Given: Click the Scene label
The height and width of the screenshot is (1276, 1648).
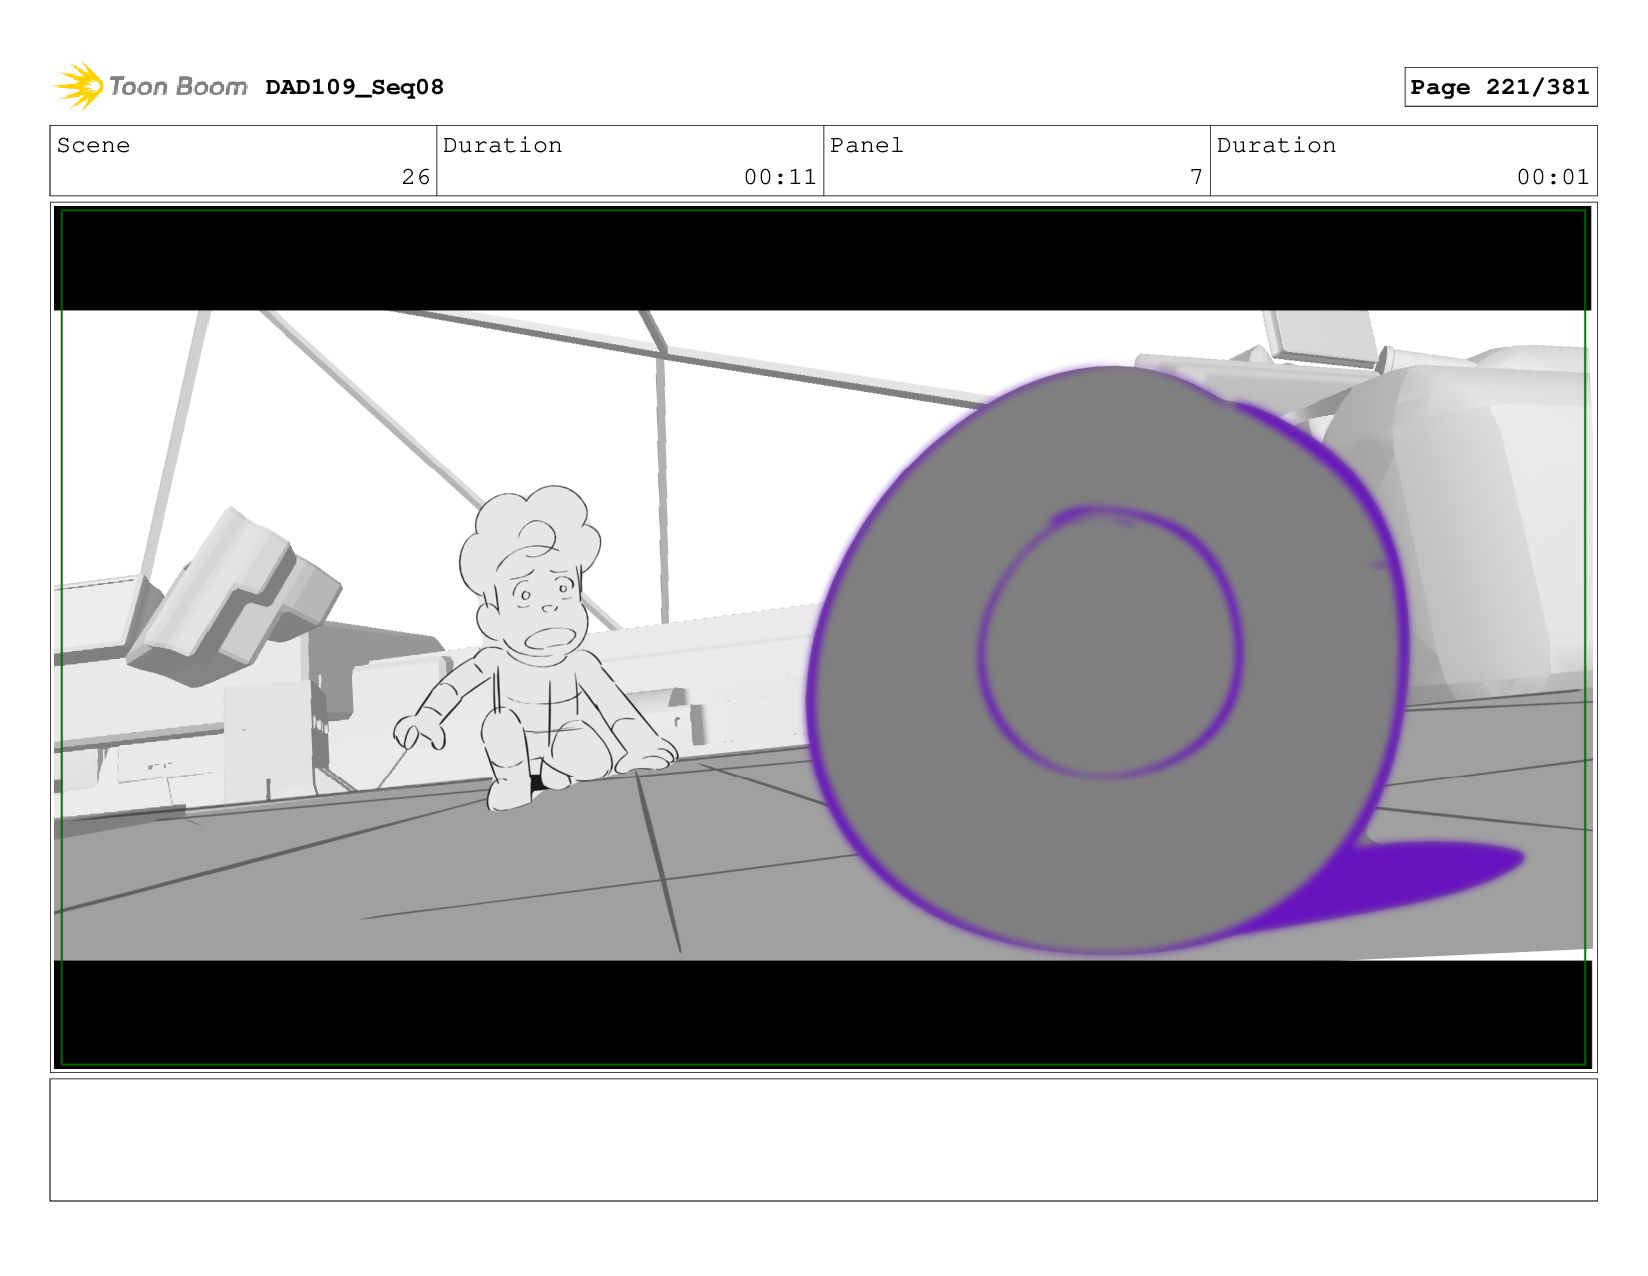Looking at the screenshot, I should click(x=93, y=145).
